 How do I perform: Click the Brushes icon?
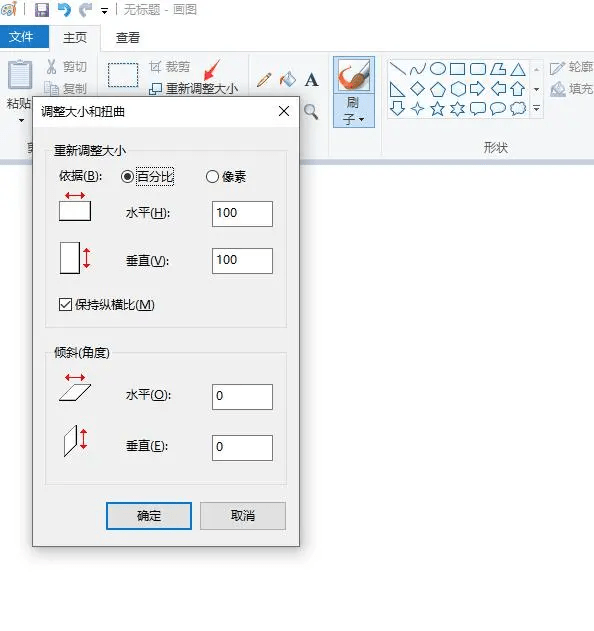pos(354,75)
